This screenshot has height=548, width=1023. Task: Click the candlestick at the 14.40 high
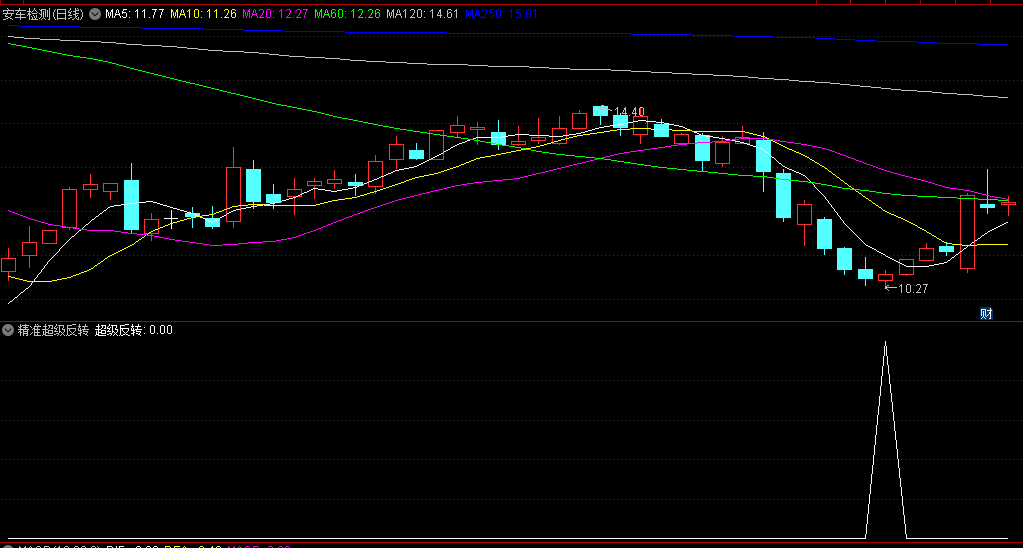click(600, 112)
